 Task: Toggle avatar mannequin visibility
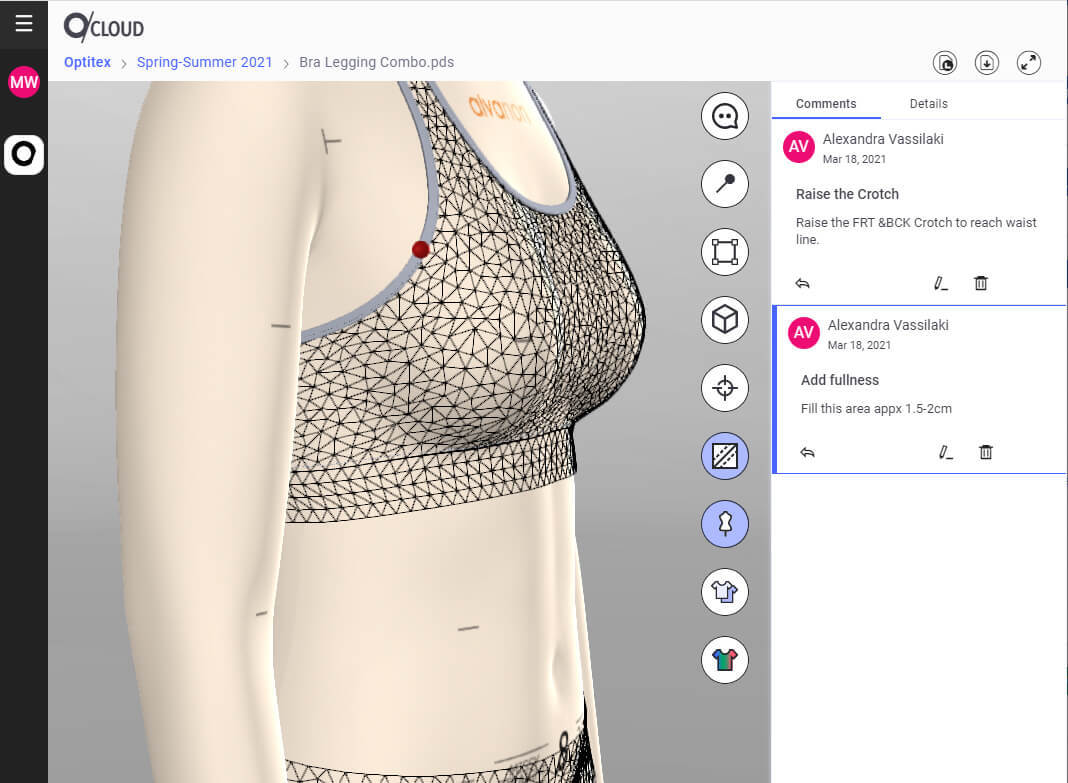coord(724,524)
